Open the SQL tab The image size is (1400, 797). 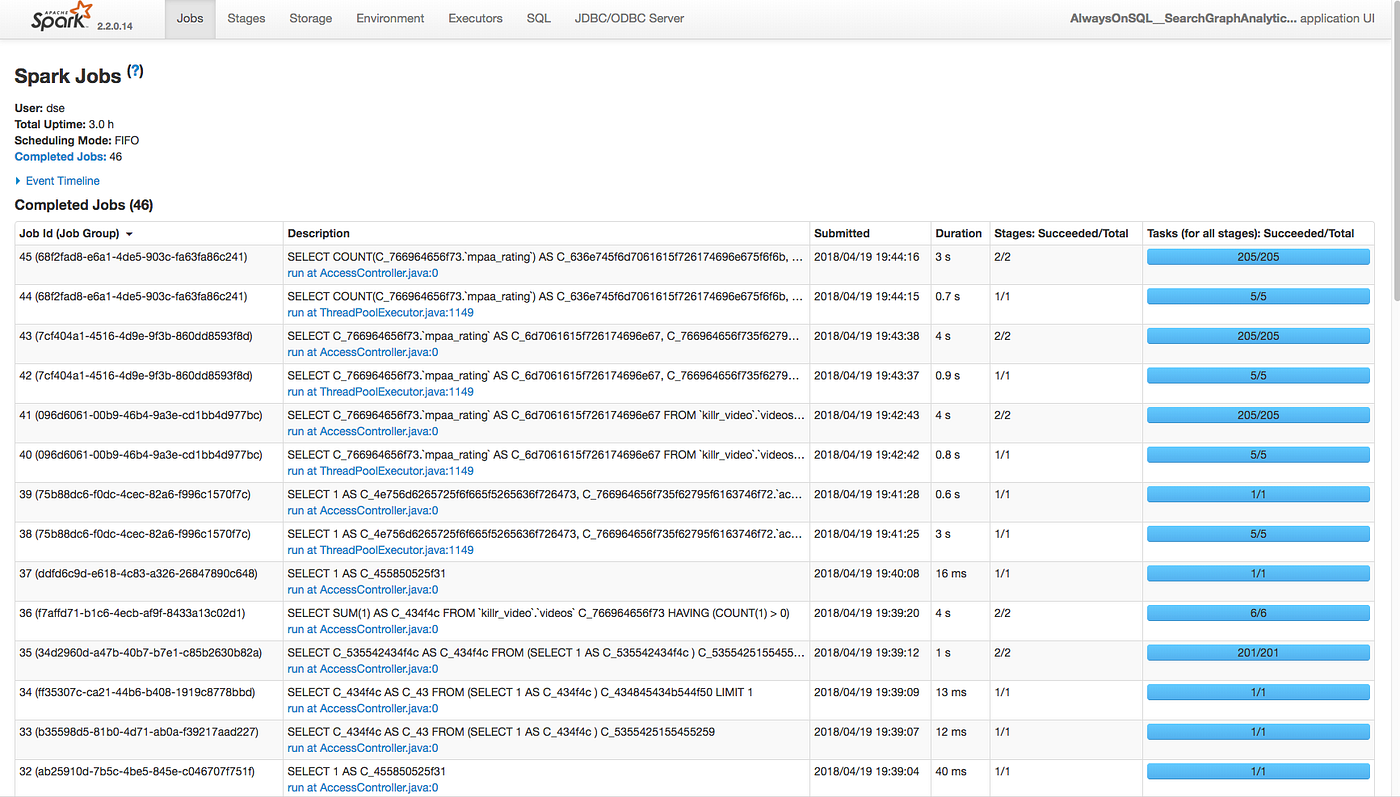click(x=538, y=18)
